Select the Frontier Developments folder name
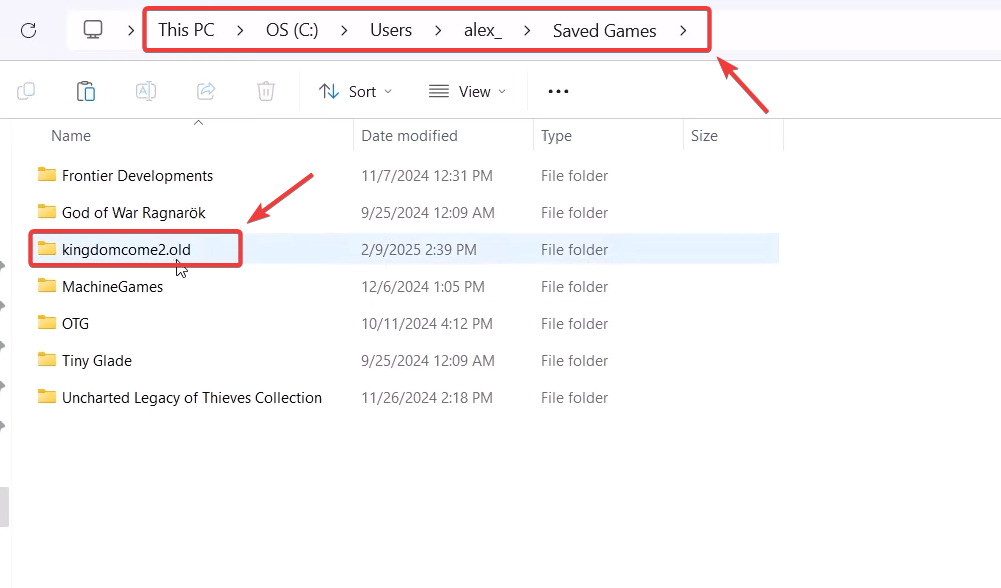1001x588 pixels. pyautogui.click(x=137, y=176)
